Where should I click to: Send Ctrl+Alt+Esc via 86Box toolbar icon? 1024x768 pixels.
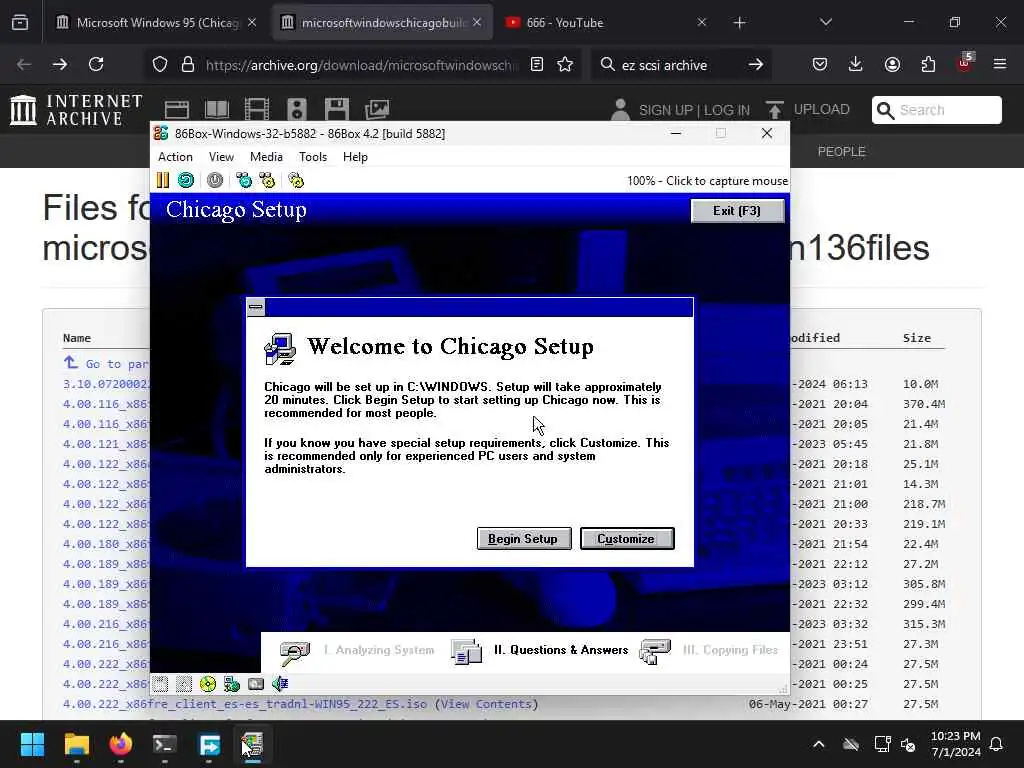267,180
